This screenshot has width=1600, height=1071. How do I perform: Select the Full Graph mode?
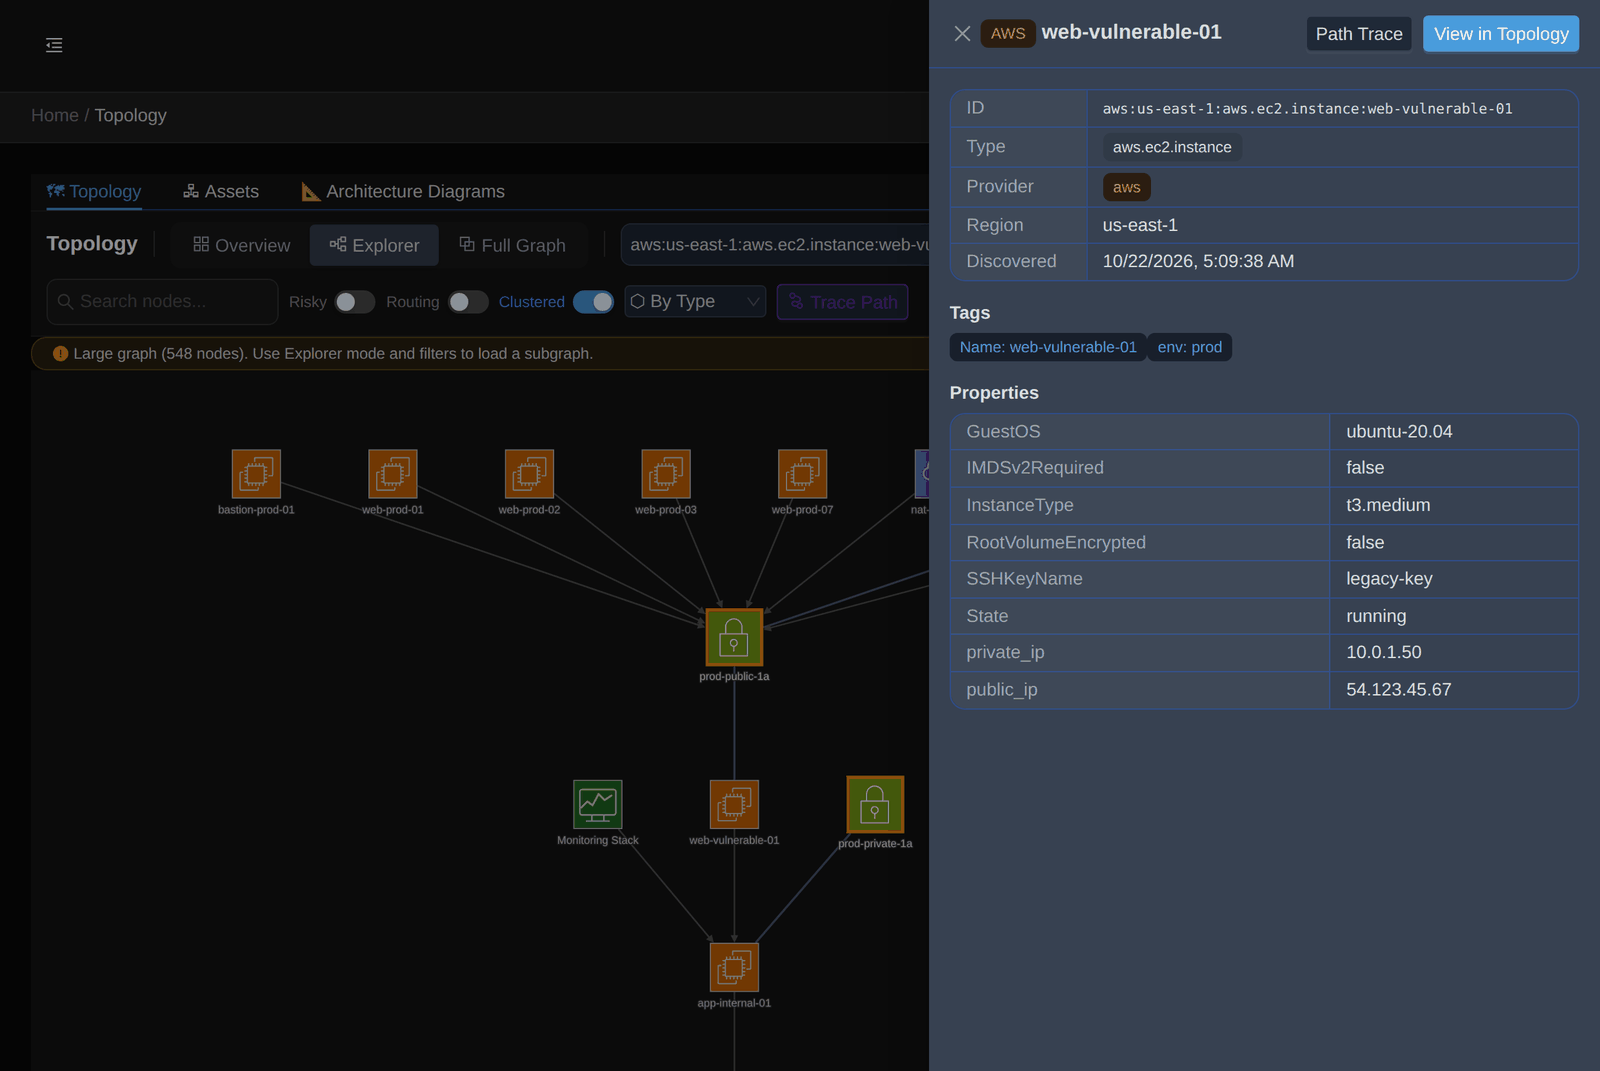[x=512, y=245]
